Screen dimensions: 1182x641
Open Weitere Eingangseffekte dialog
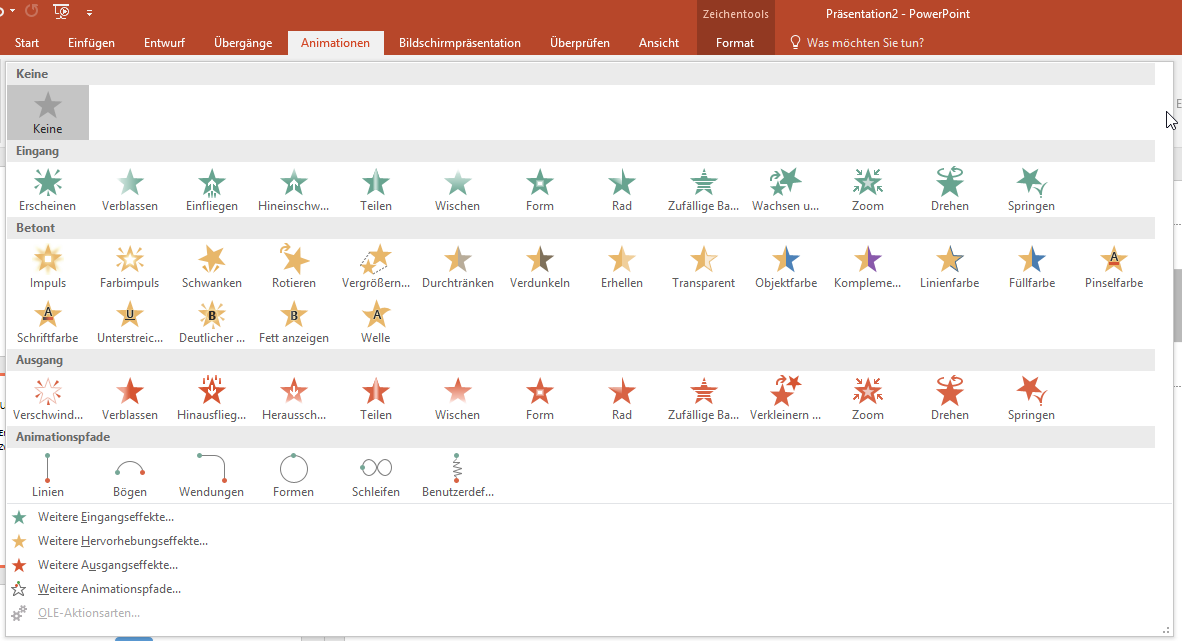(106, 517)
